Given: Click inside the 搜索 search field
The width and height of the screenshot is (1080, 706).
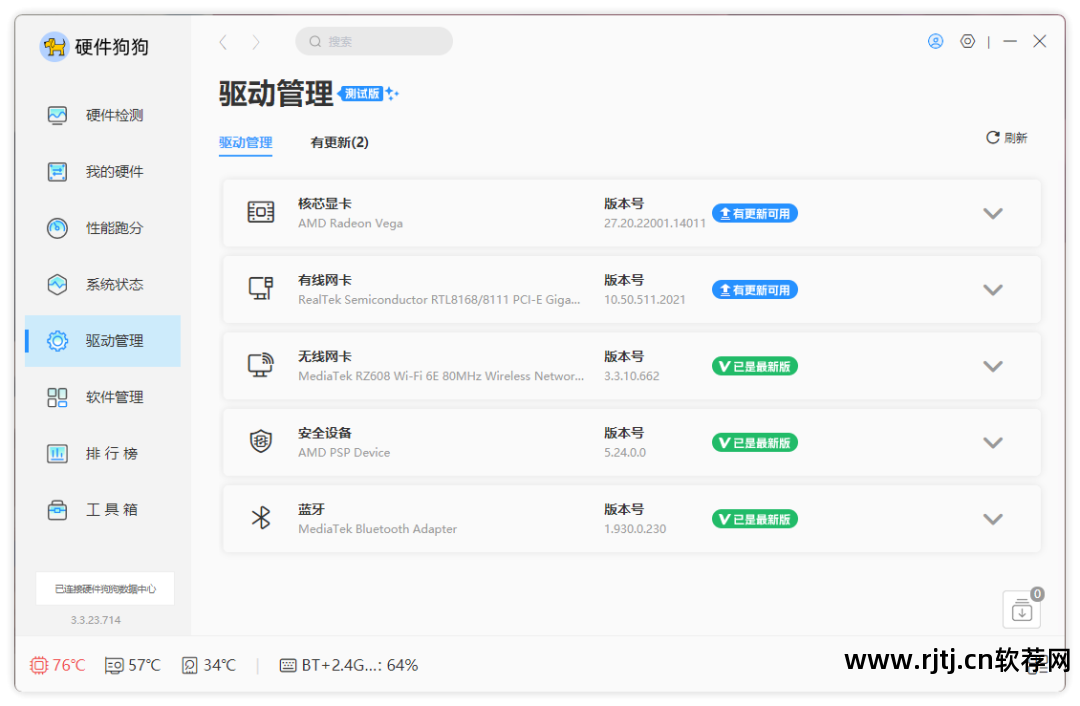Looking at the screenshot, I should pyautogui.click(x=374, y=41).
